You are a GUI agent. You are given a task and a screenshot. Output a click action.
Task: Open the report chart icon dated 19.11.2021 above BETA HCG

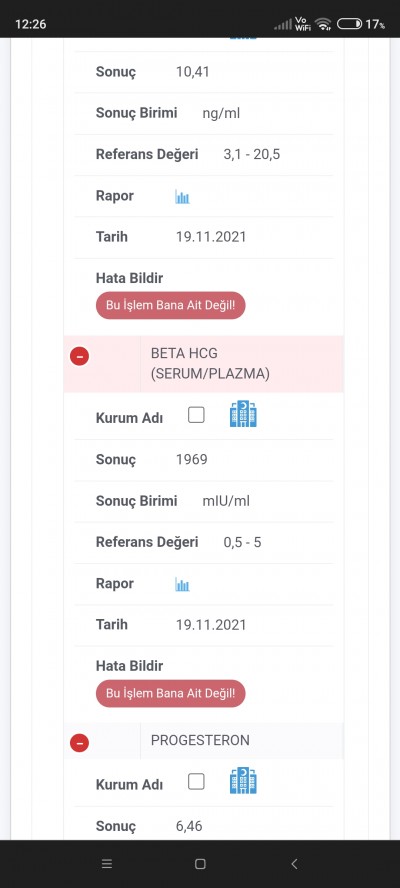(x=182, y=197)
